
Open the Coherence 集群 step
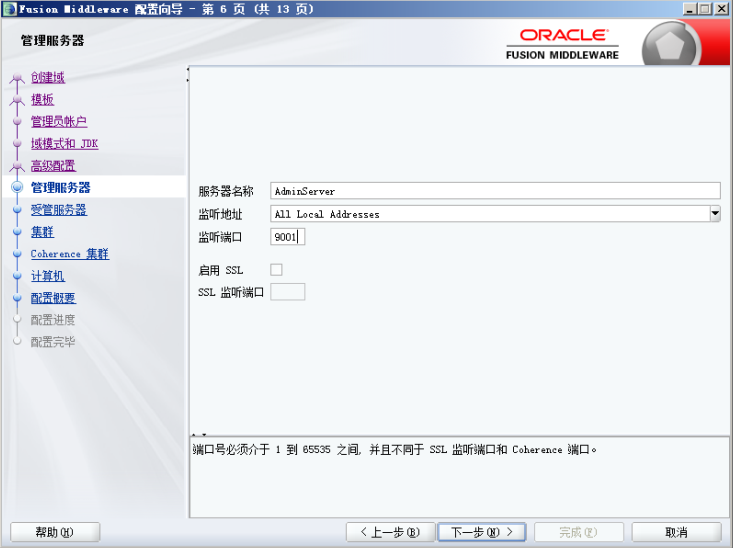point(69,254)
